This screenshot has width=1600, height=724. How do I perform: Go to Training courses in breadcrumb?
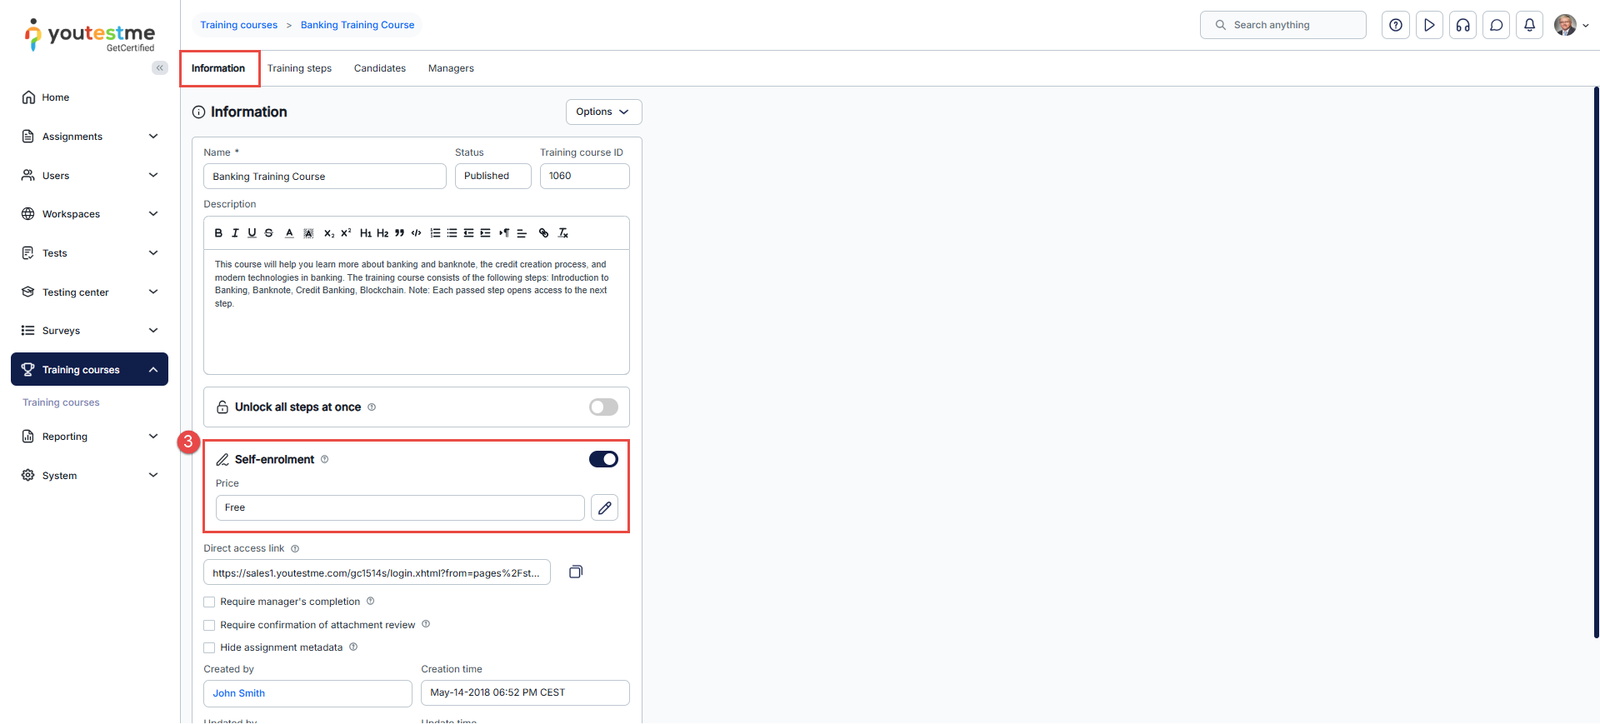239,25
